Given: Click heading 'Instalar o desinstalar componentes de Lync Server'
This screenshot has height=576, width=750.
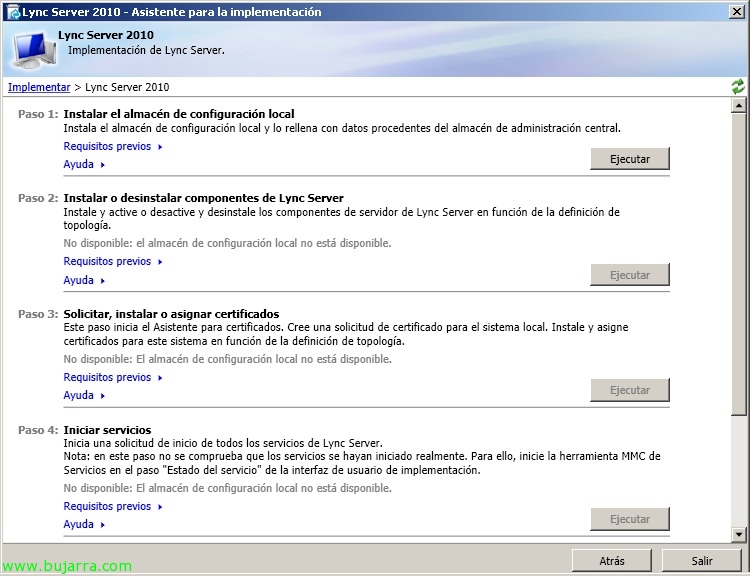Looking at the screenshot, I should (203, 198).
